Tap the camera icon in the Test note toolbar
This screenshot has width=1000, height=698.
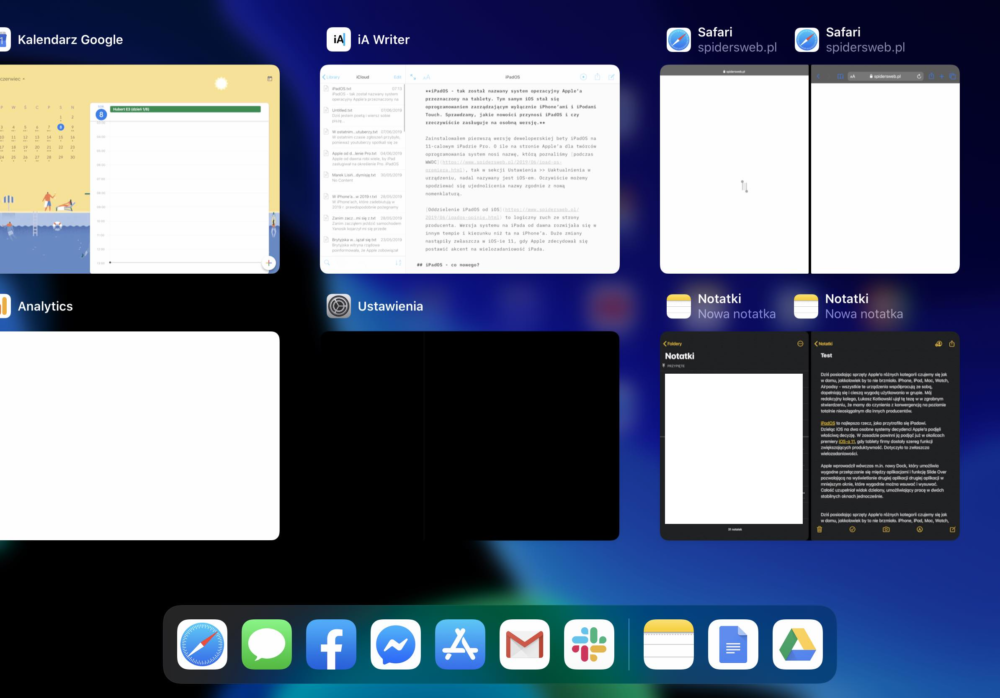point(886,529)
